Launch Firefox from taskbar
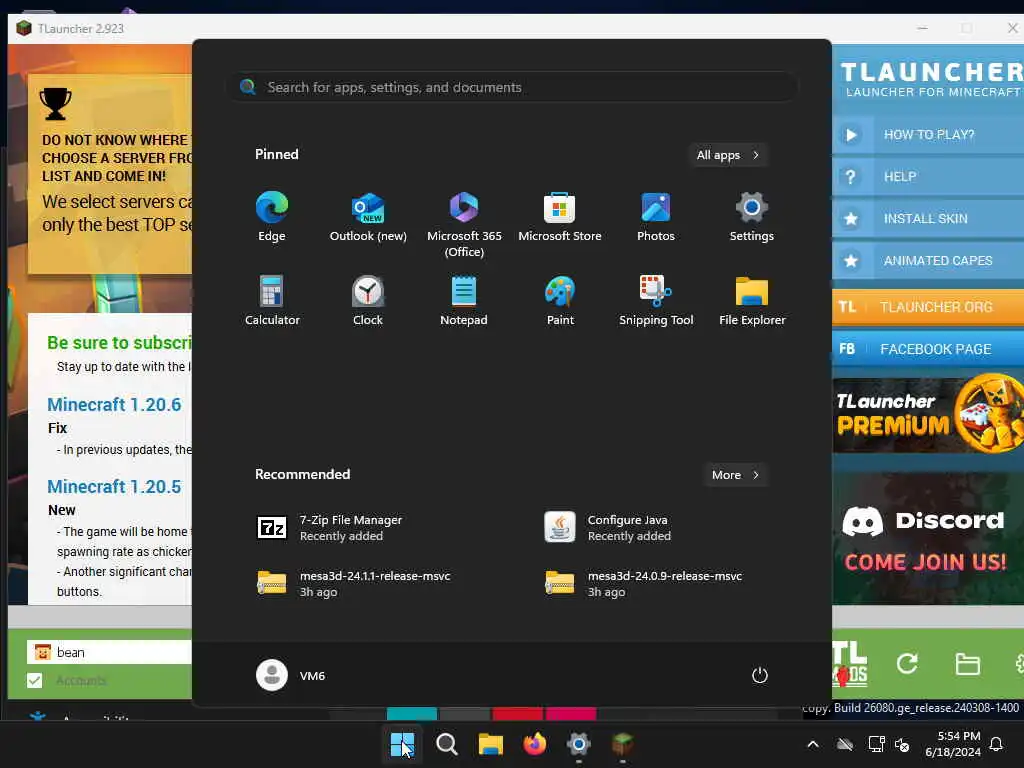The height and width of the screenshot is (768, 1024). click(x=535, y=744)
